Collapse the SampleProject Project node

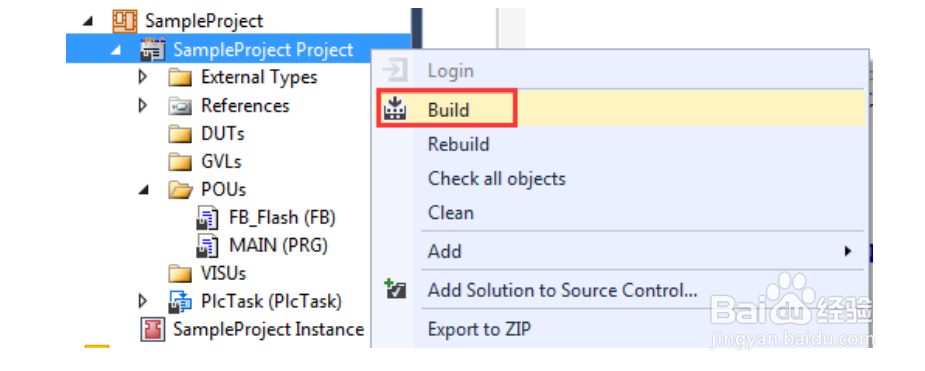pyautogui.click(x=114, y=51)
